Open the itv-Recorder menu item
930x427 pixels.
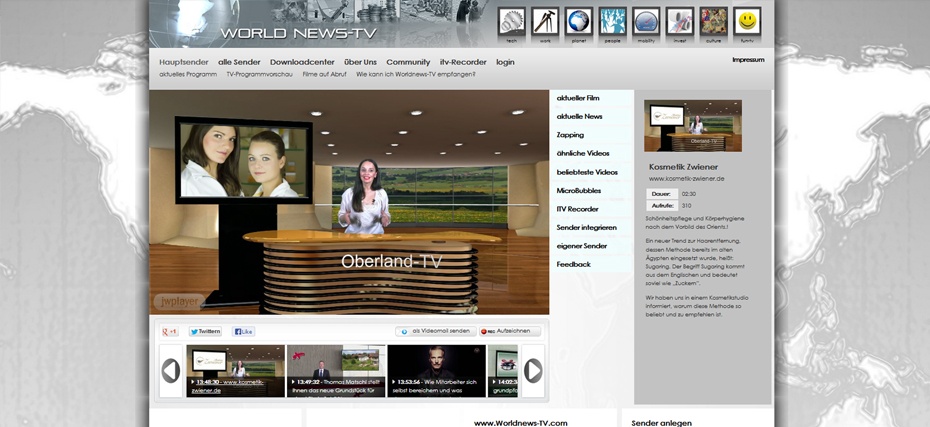tap(463, 62)
